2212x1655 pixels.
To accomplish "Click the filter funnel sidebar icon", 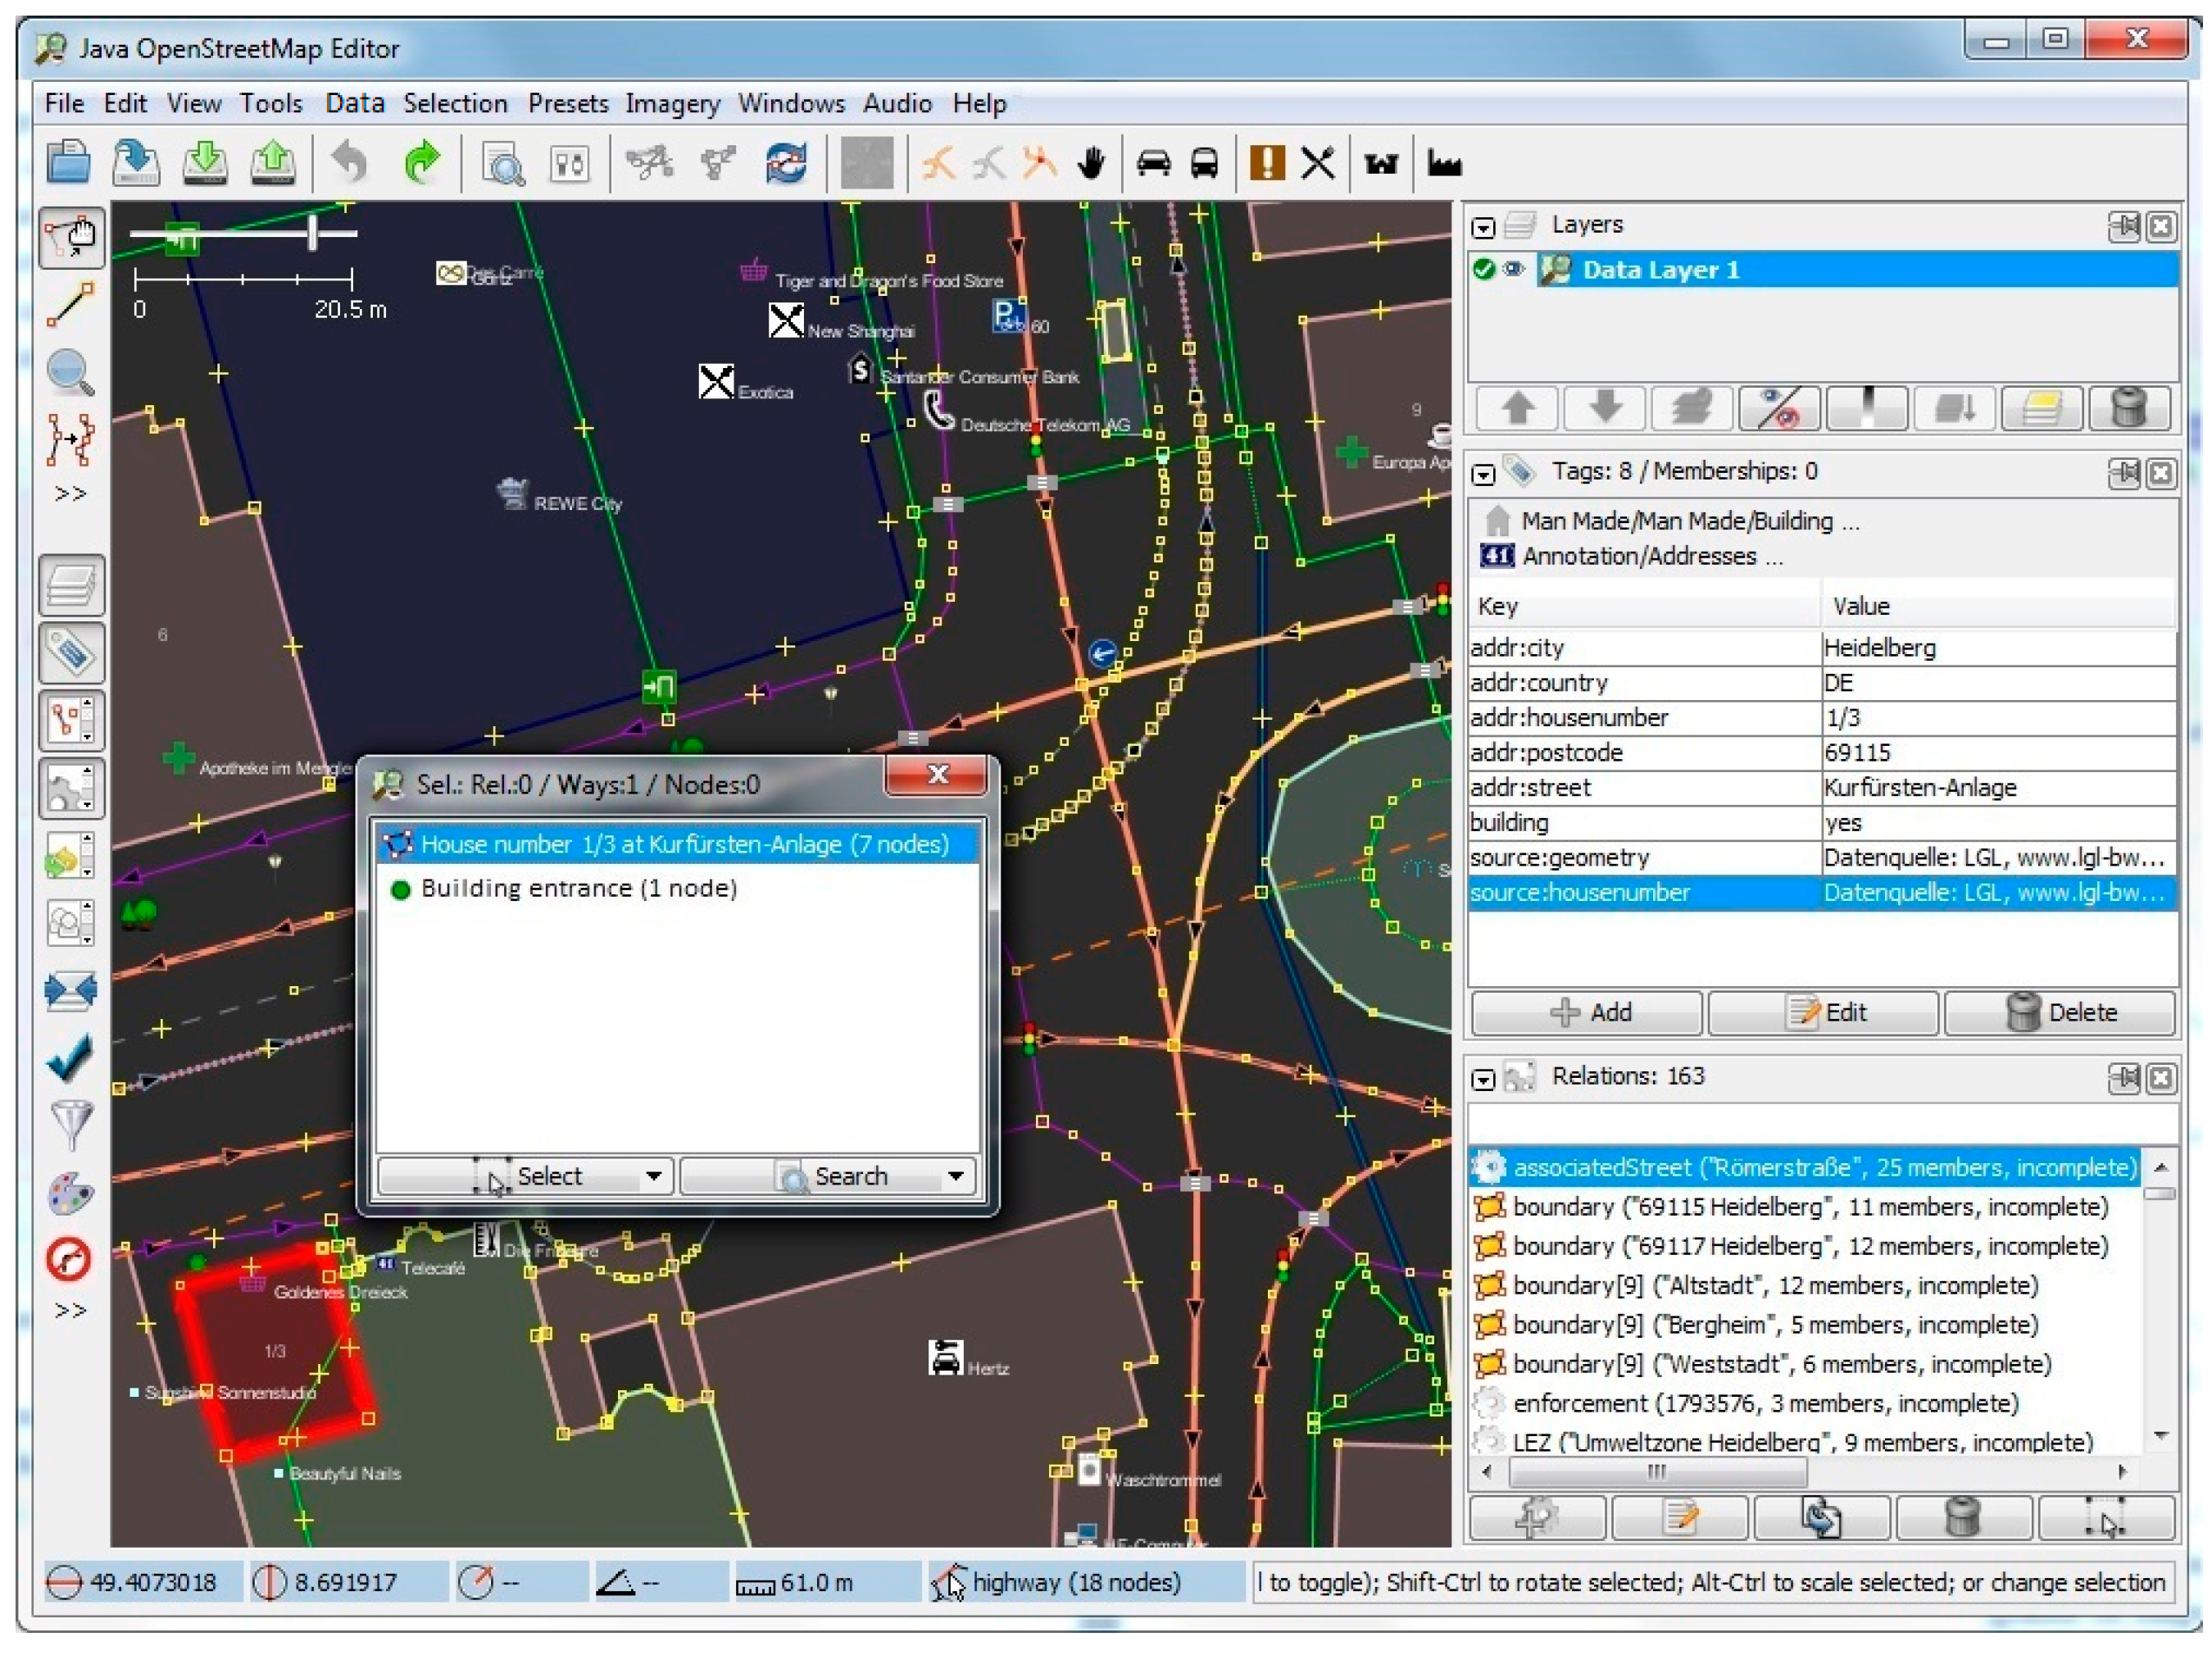I will [71, 1124].
